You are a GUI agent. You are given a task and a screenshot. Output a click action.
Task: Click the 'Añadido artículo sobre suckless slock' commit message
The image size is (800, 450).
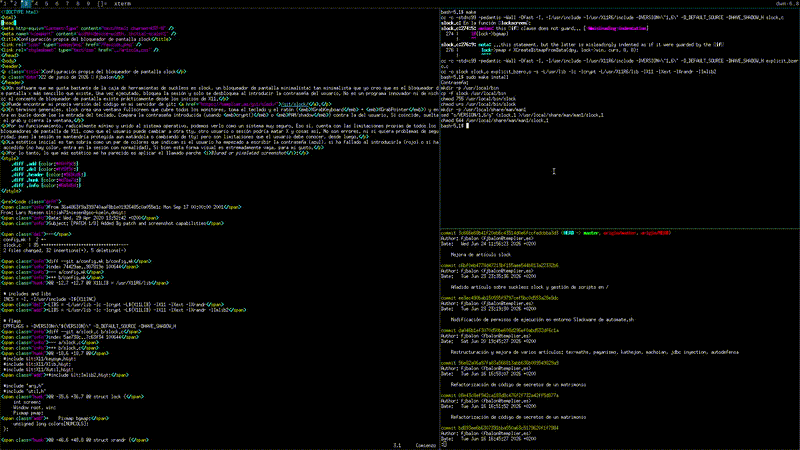click(530, 287)
